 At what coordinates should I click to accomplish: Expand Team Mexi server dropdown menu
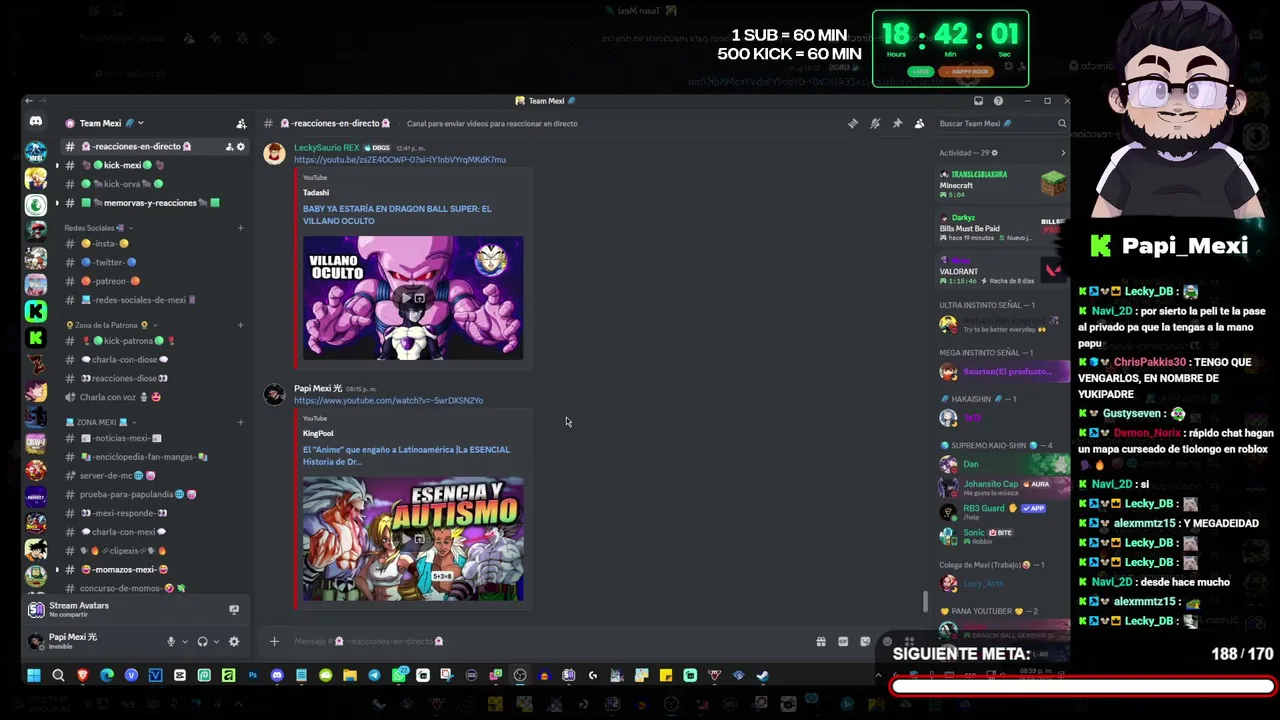click(x=140, y=124)
